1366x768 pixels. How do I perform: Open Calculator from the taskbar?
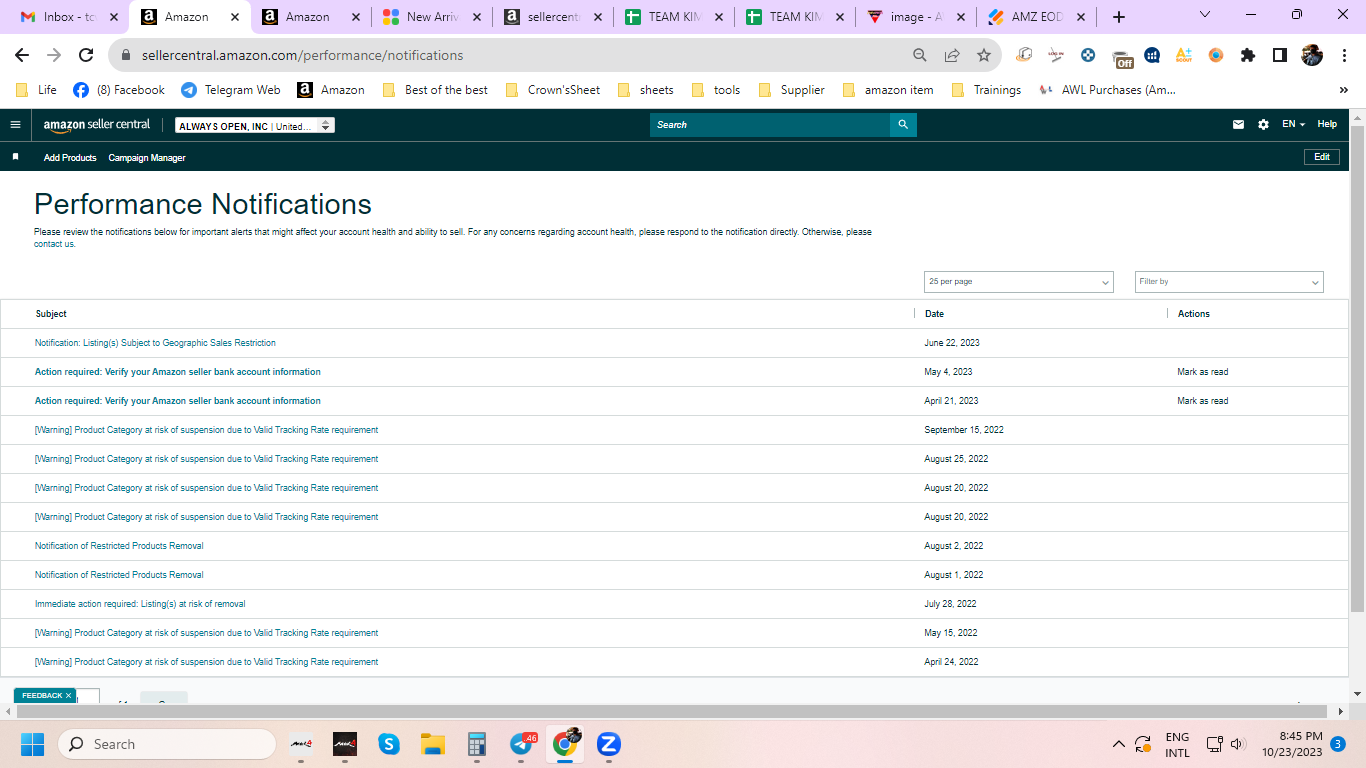click(477, 744)
